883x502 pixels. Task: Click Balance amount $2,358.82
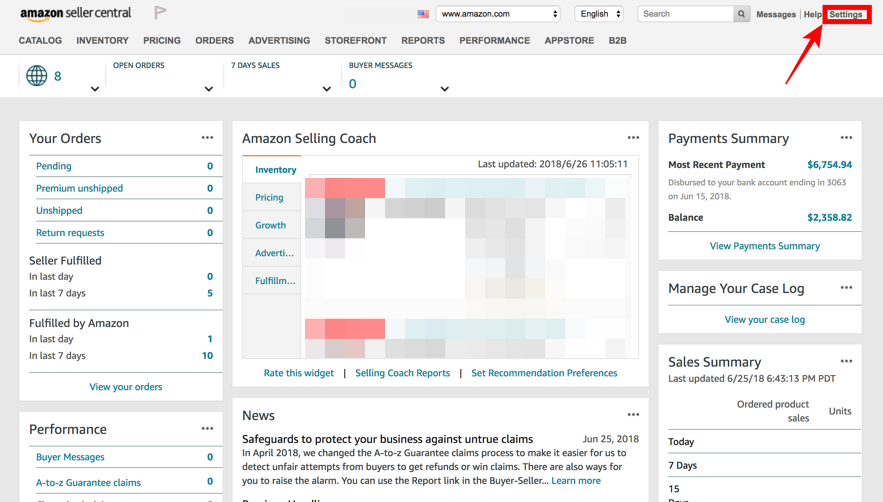(830, 217)
